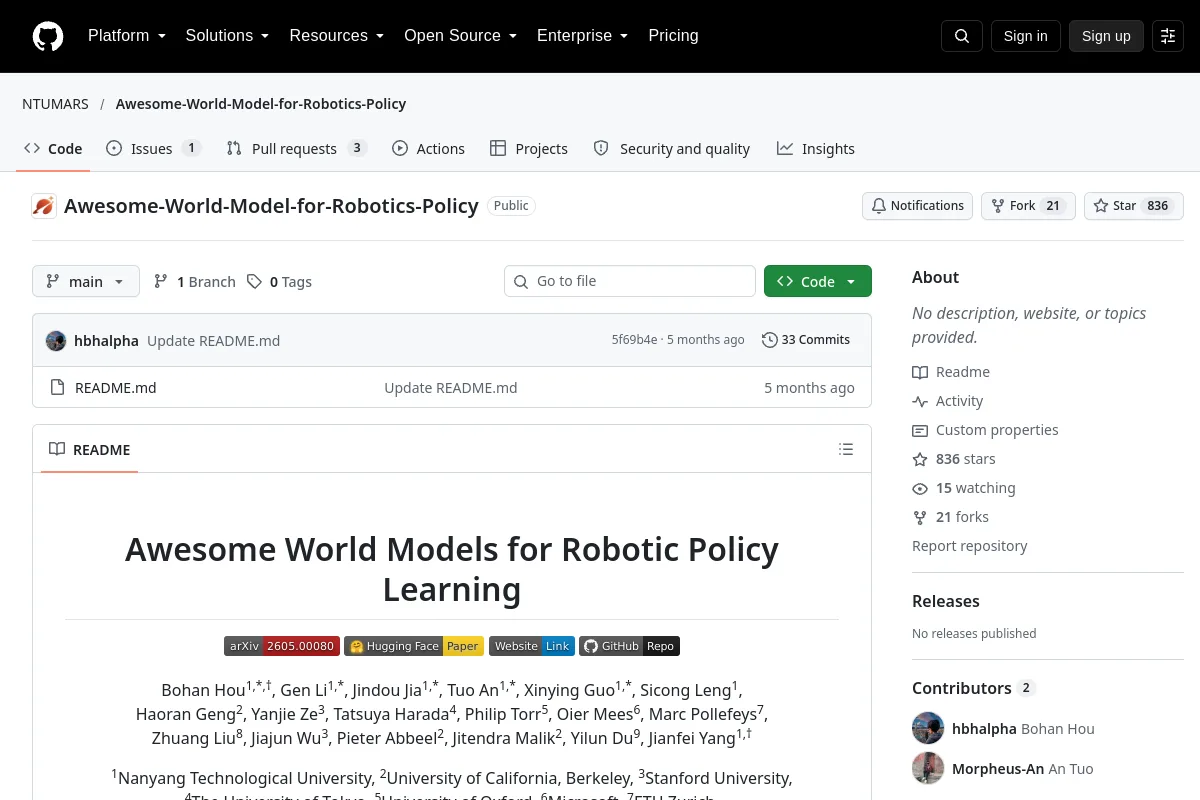View the 836 stars link
Image resolution: width=1200 pixels, height=800 pixels.
pyautogui.click(x=954, y=459)
